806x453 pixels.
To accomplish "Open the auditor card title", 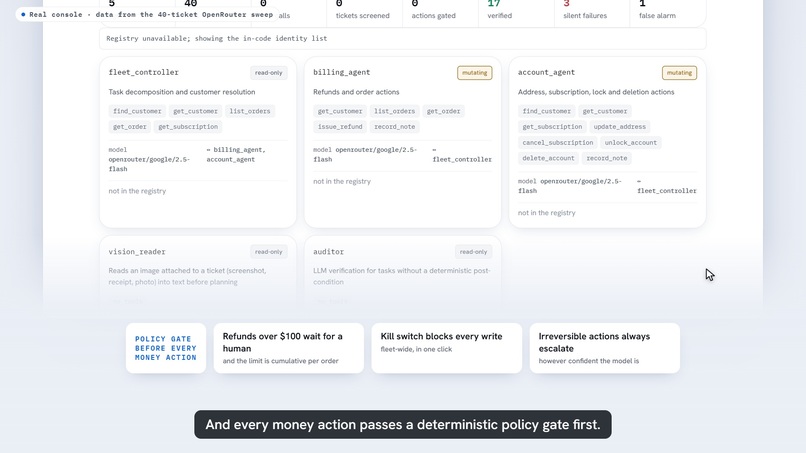I will (328, 252).
